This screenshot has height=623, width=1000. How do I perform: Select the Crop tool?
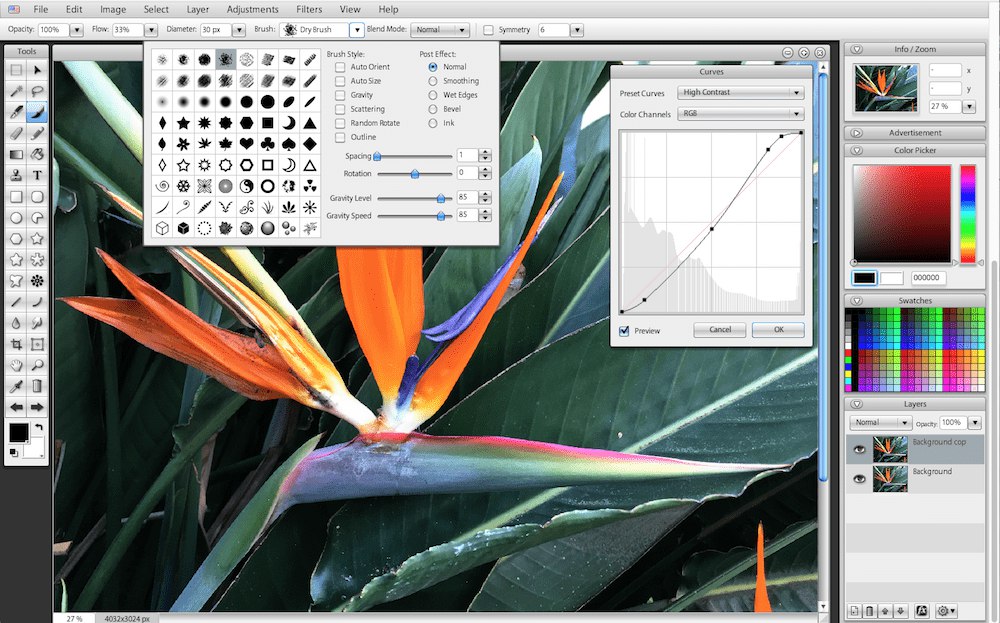[16, 344]
